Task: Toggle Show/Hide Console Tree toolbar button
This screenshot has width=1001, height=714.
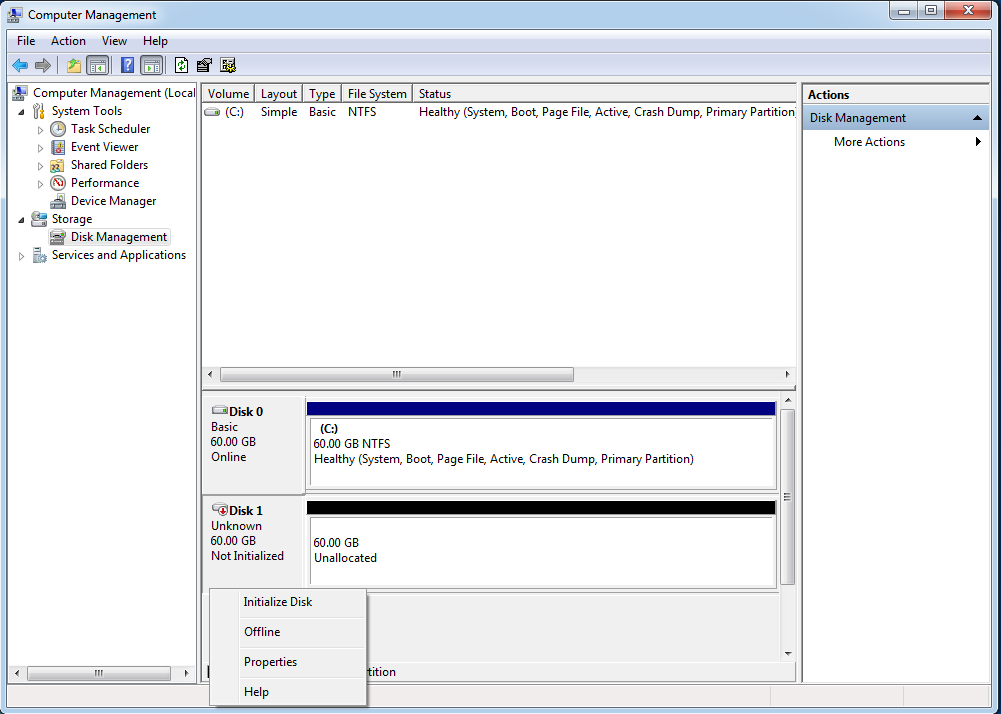Action: pos(98,65)
